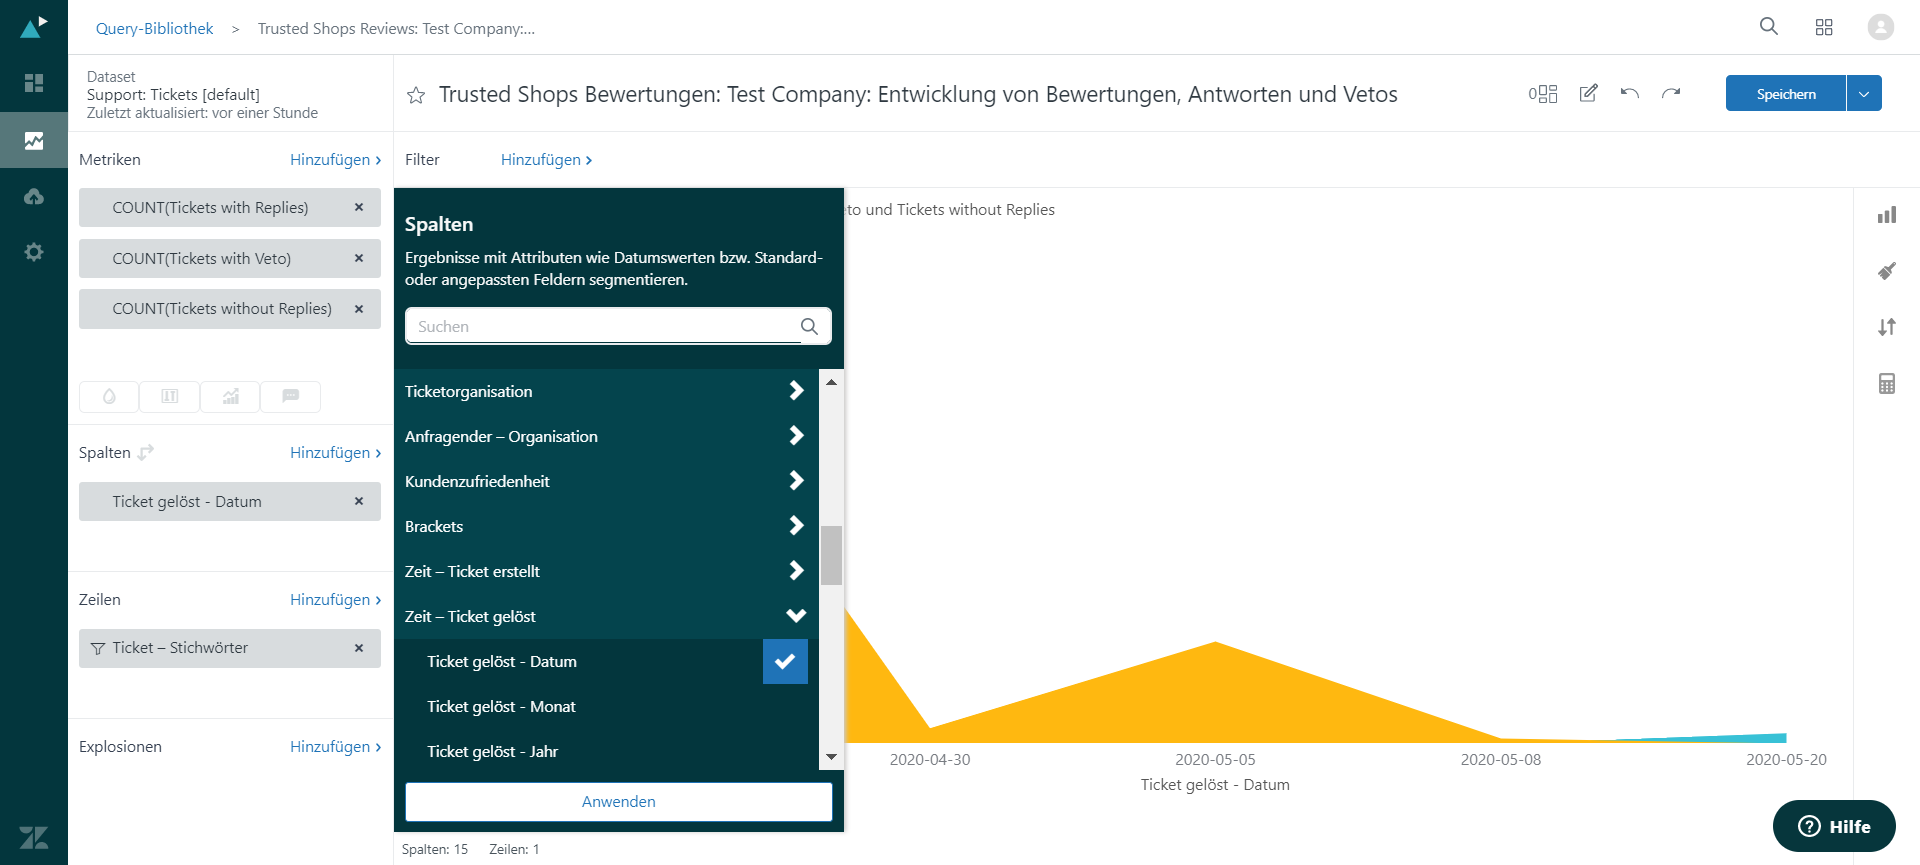Click the search icon inside Suchen field
Viewport: 1920px width, 865px height.
pyautogui.click(x=809, y=326)
